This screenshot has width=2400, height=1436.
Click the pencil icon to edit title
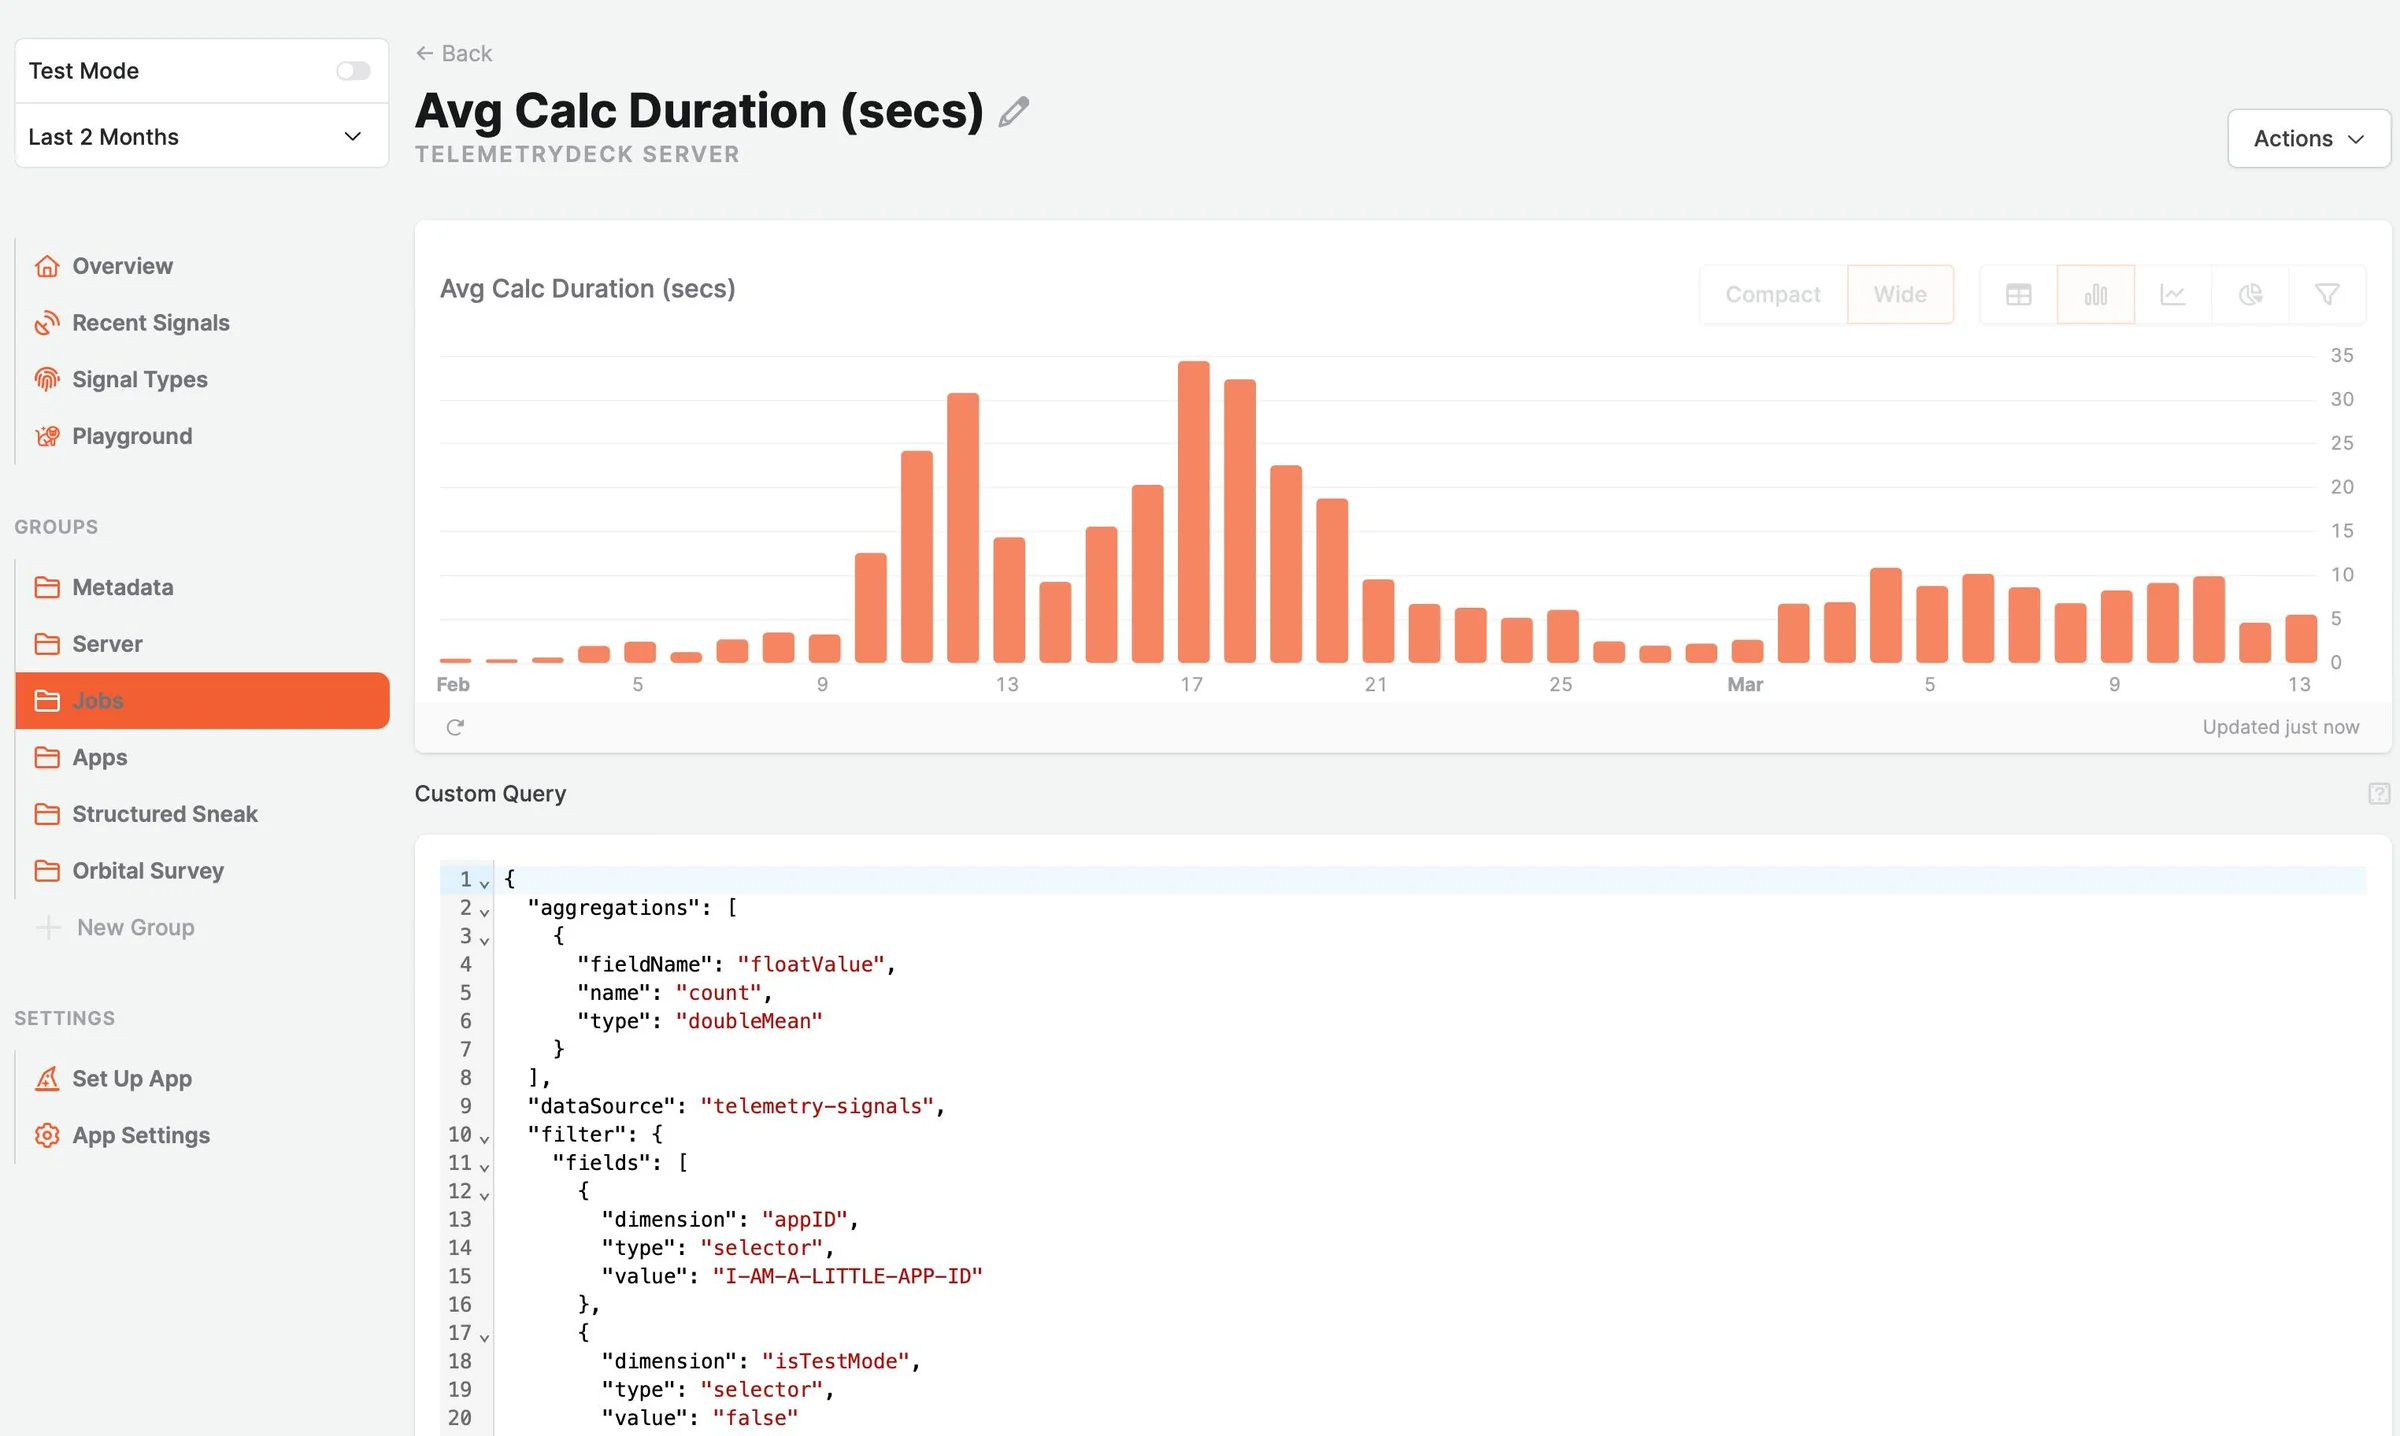(1013, 111)
